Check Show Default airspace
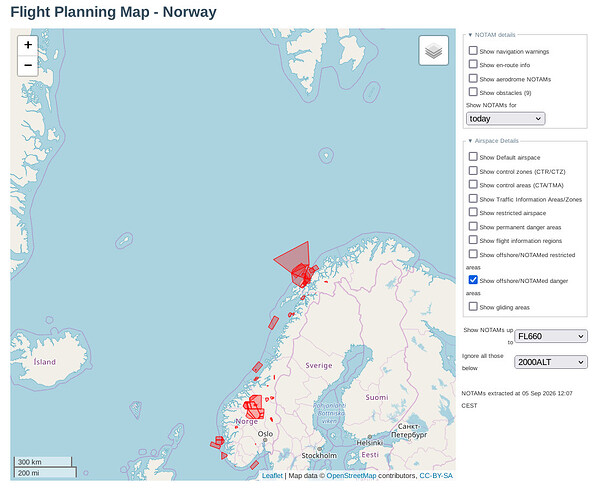 473,157
